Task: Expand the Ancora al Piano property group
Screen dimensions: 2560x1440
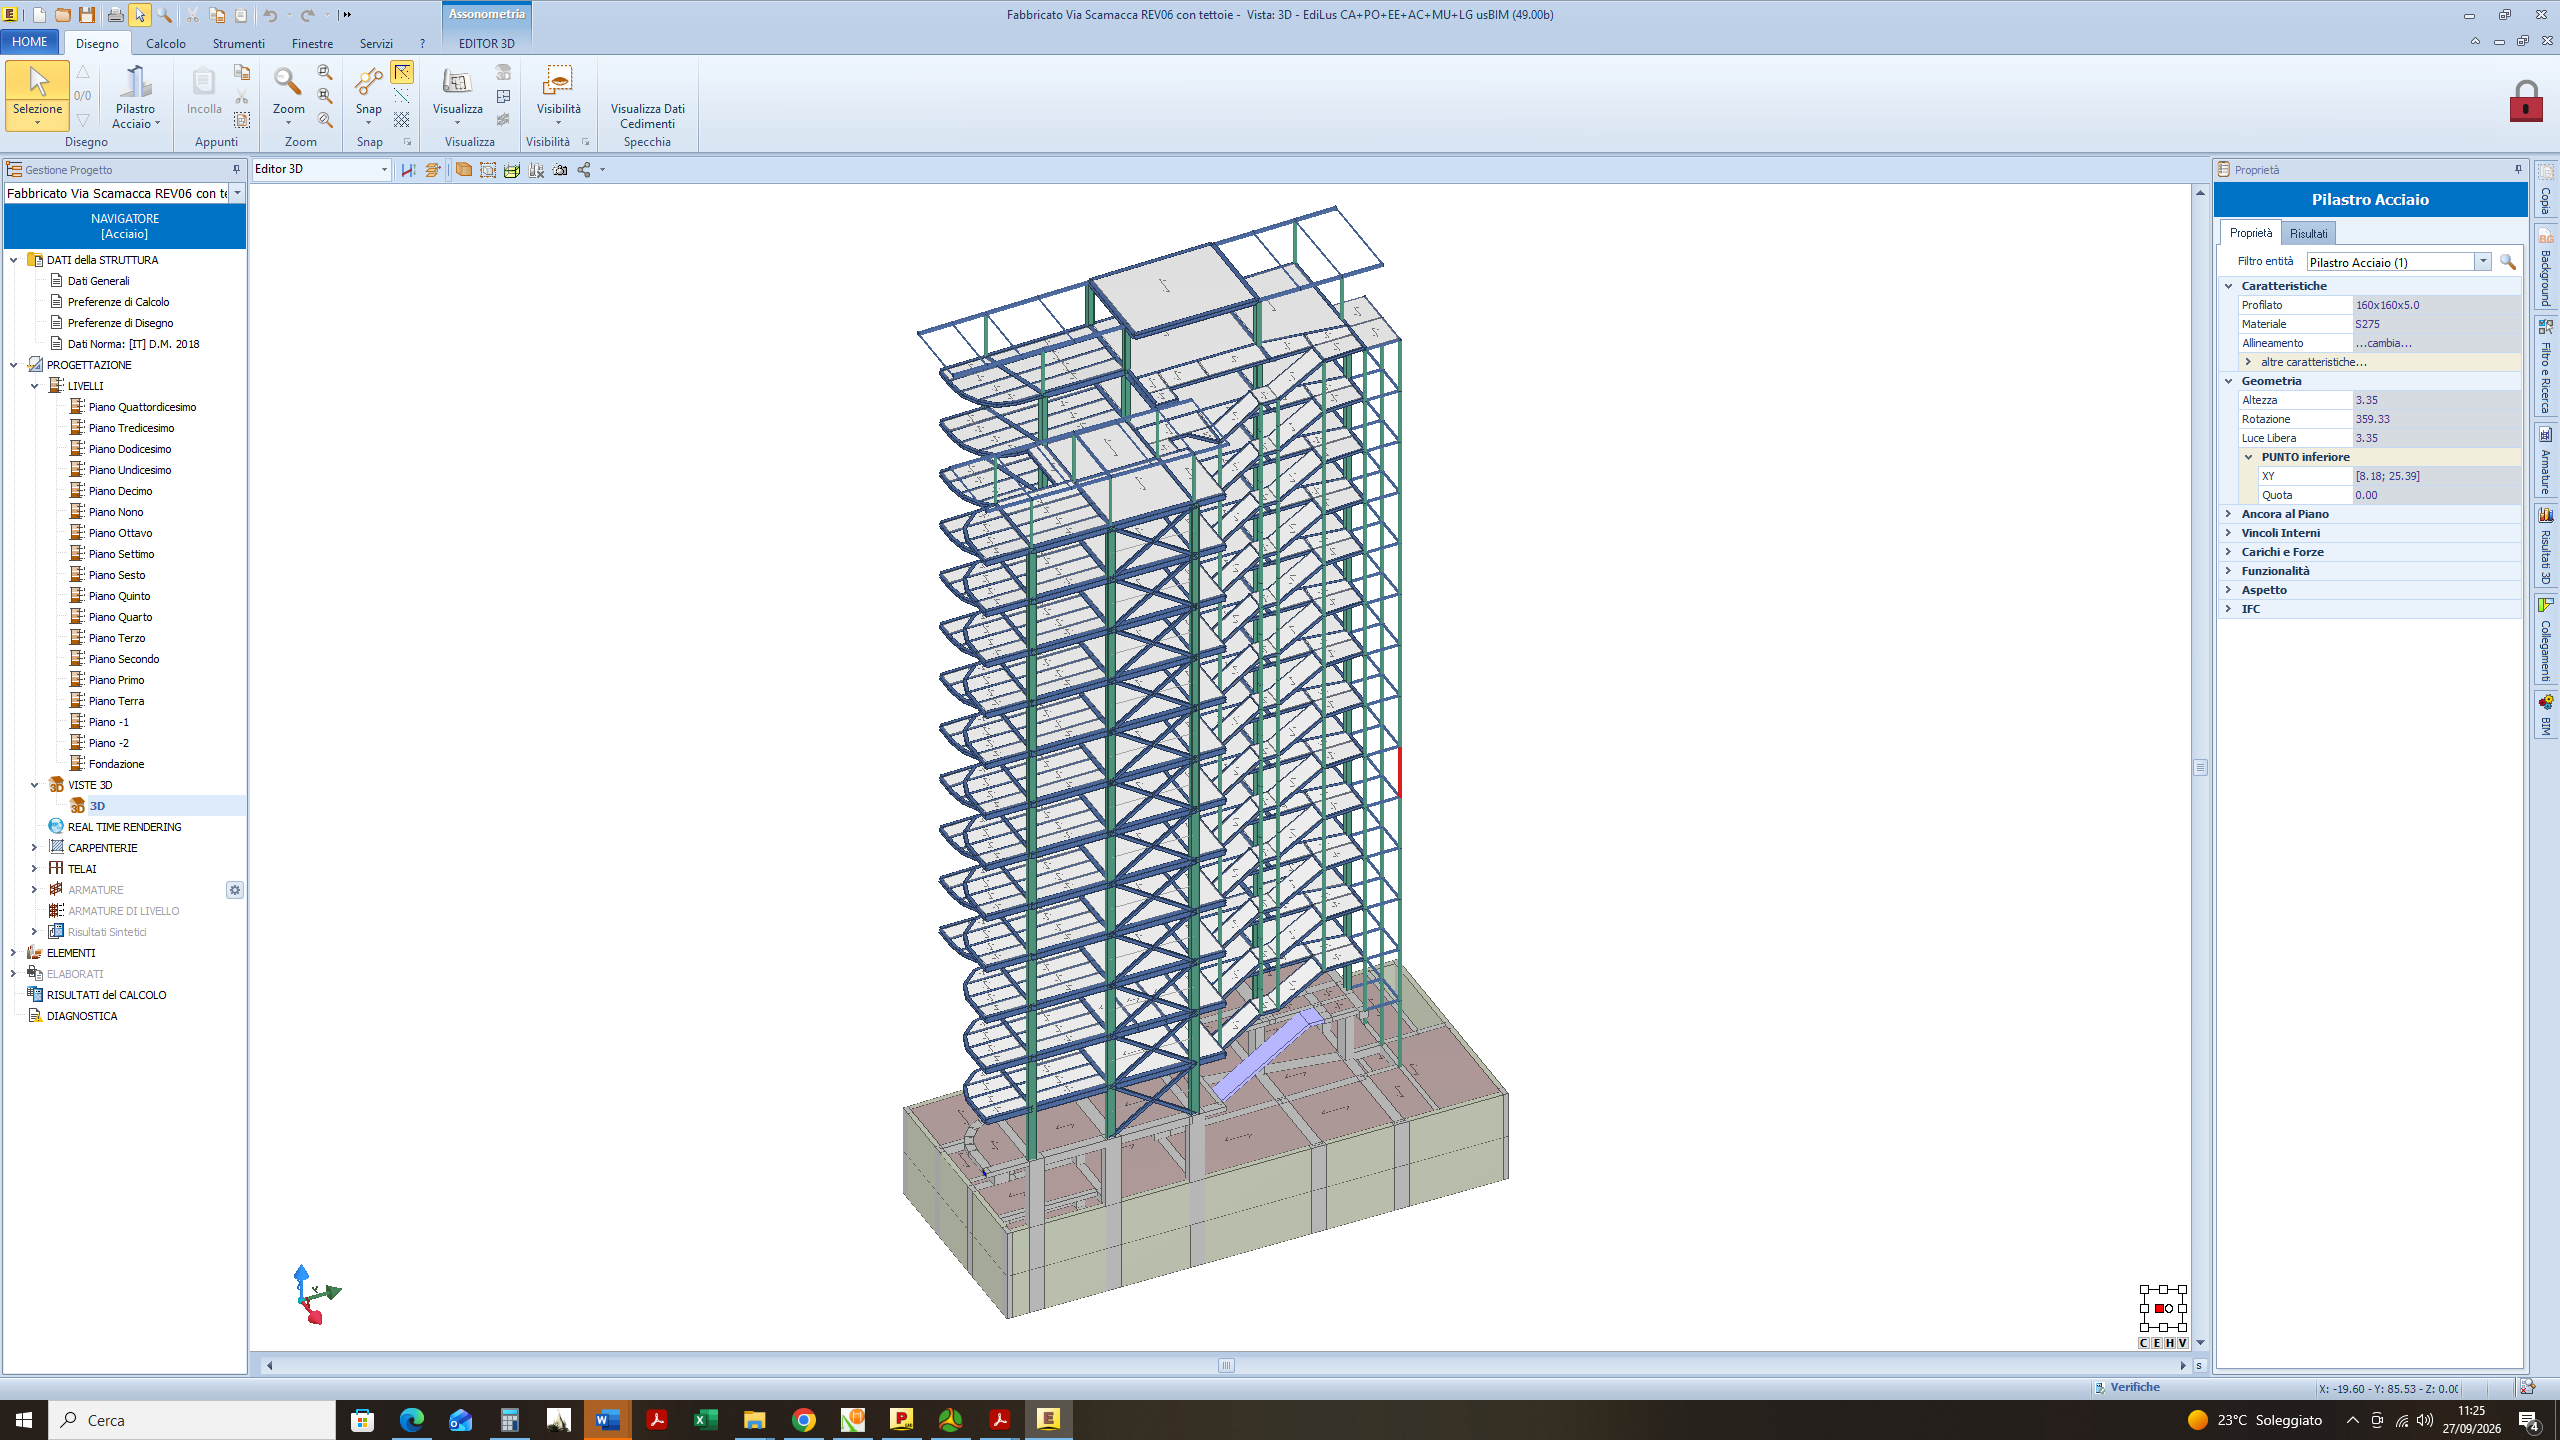Action: click(x=2228, y=514)
